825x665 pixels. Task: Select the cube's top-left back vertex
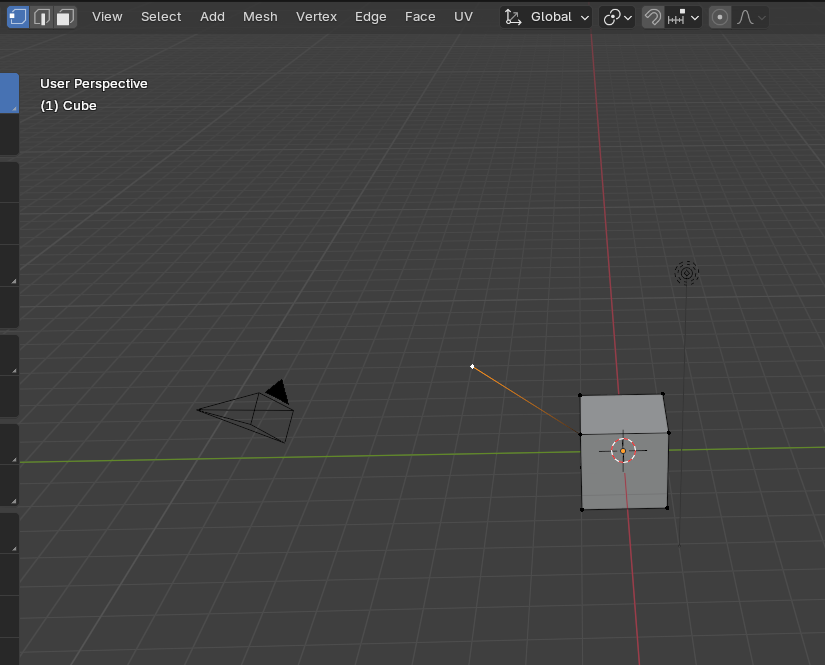(580, 395)
